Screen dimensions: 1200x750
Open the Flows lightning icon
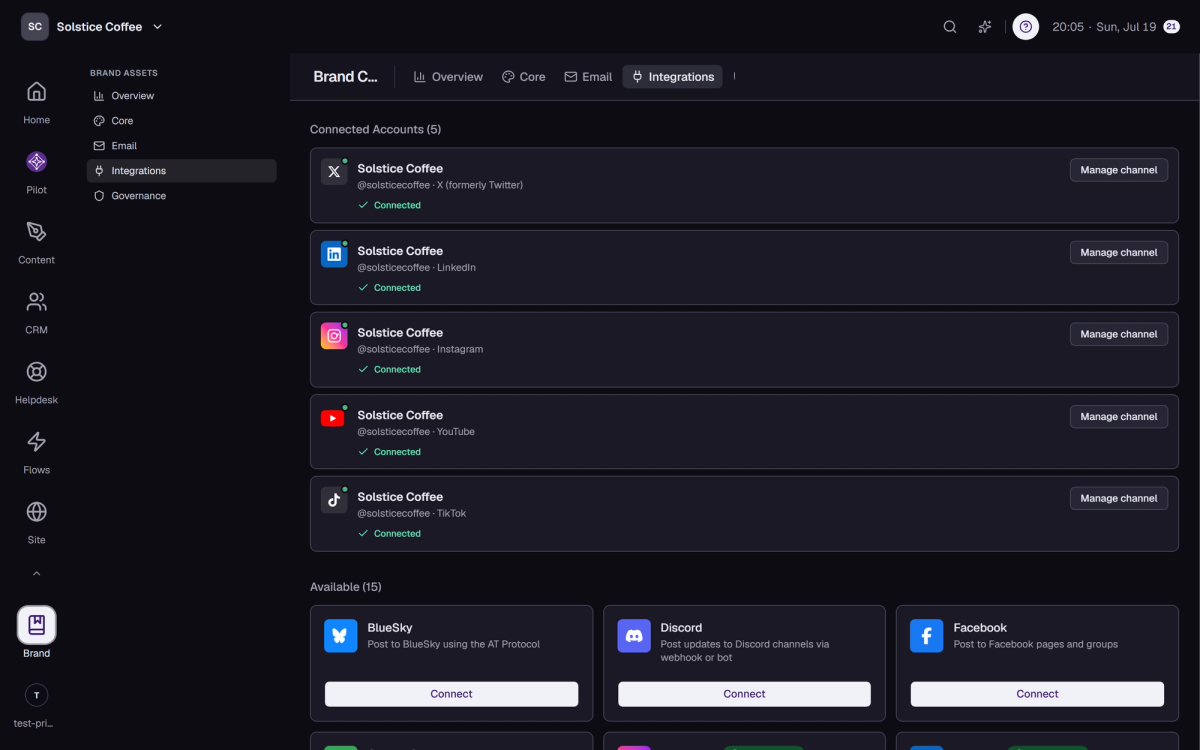(x=36, y=442)
